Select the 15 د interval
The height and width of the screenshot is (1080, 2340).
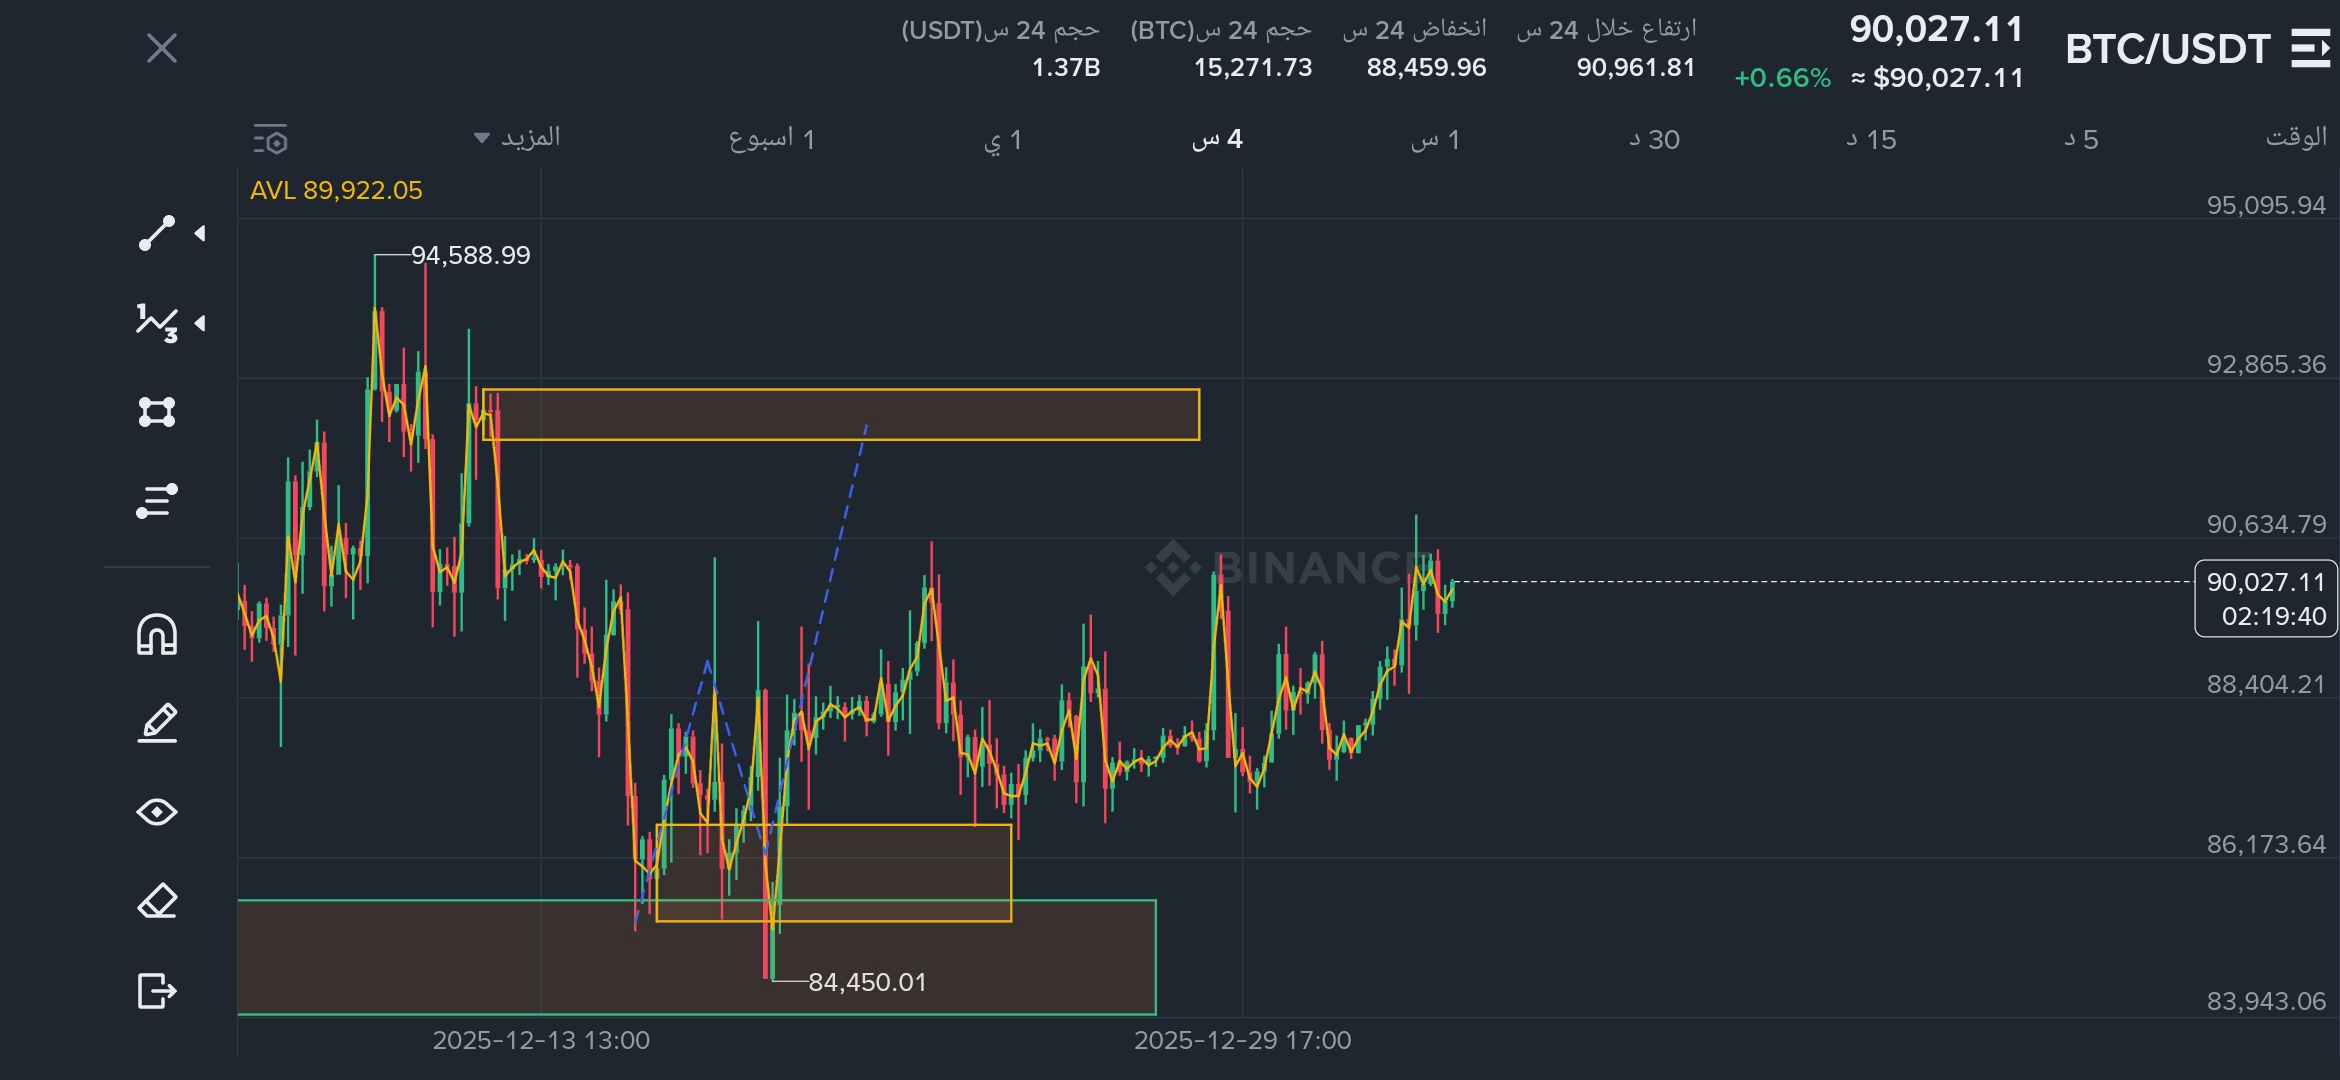(x=1871, y=140)
